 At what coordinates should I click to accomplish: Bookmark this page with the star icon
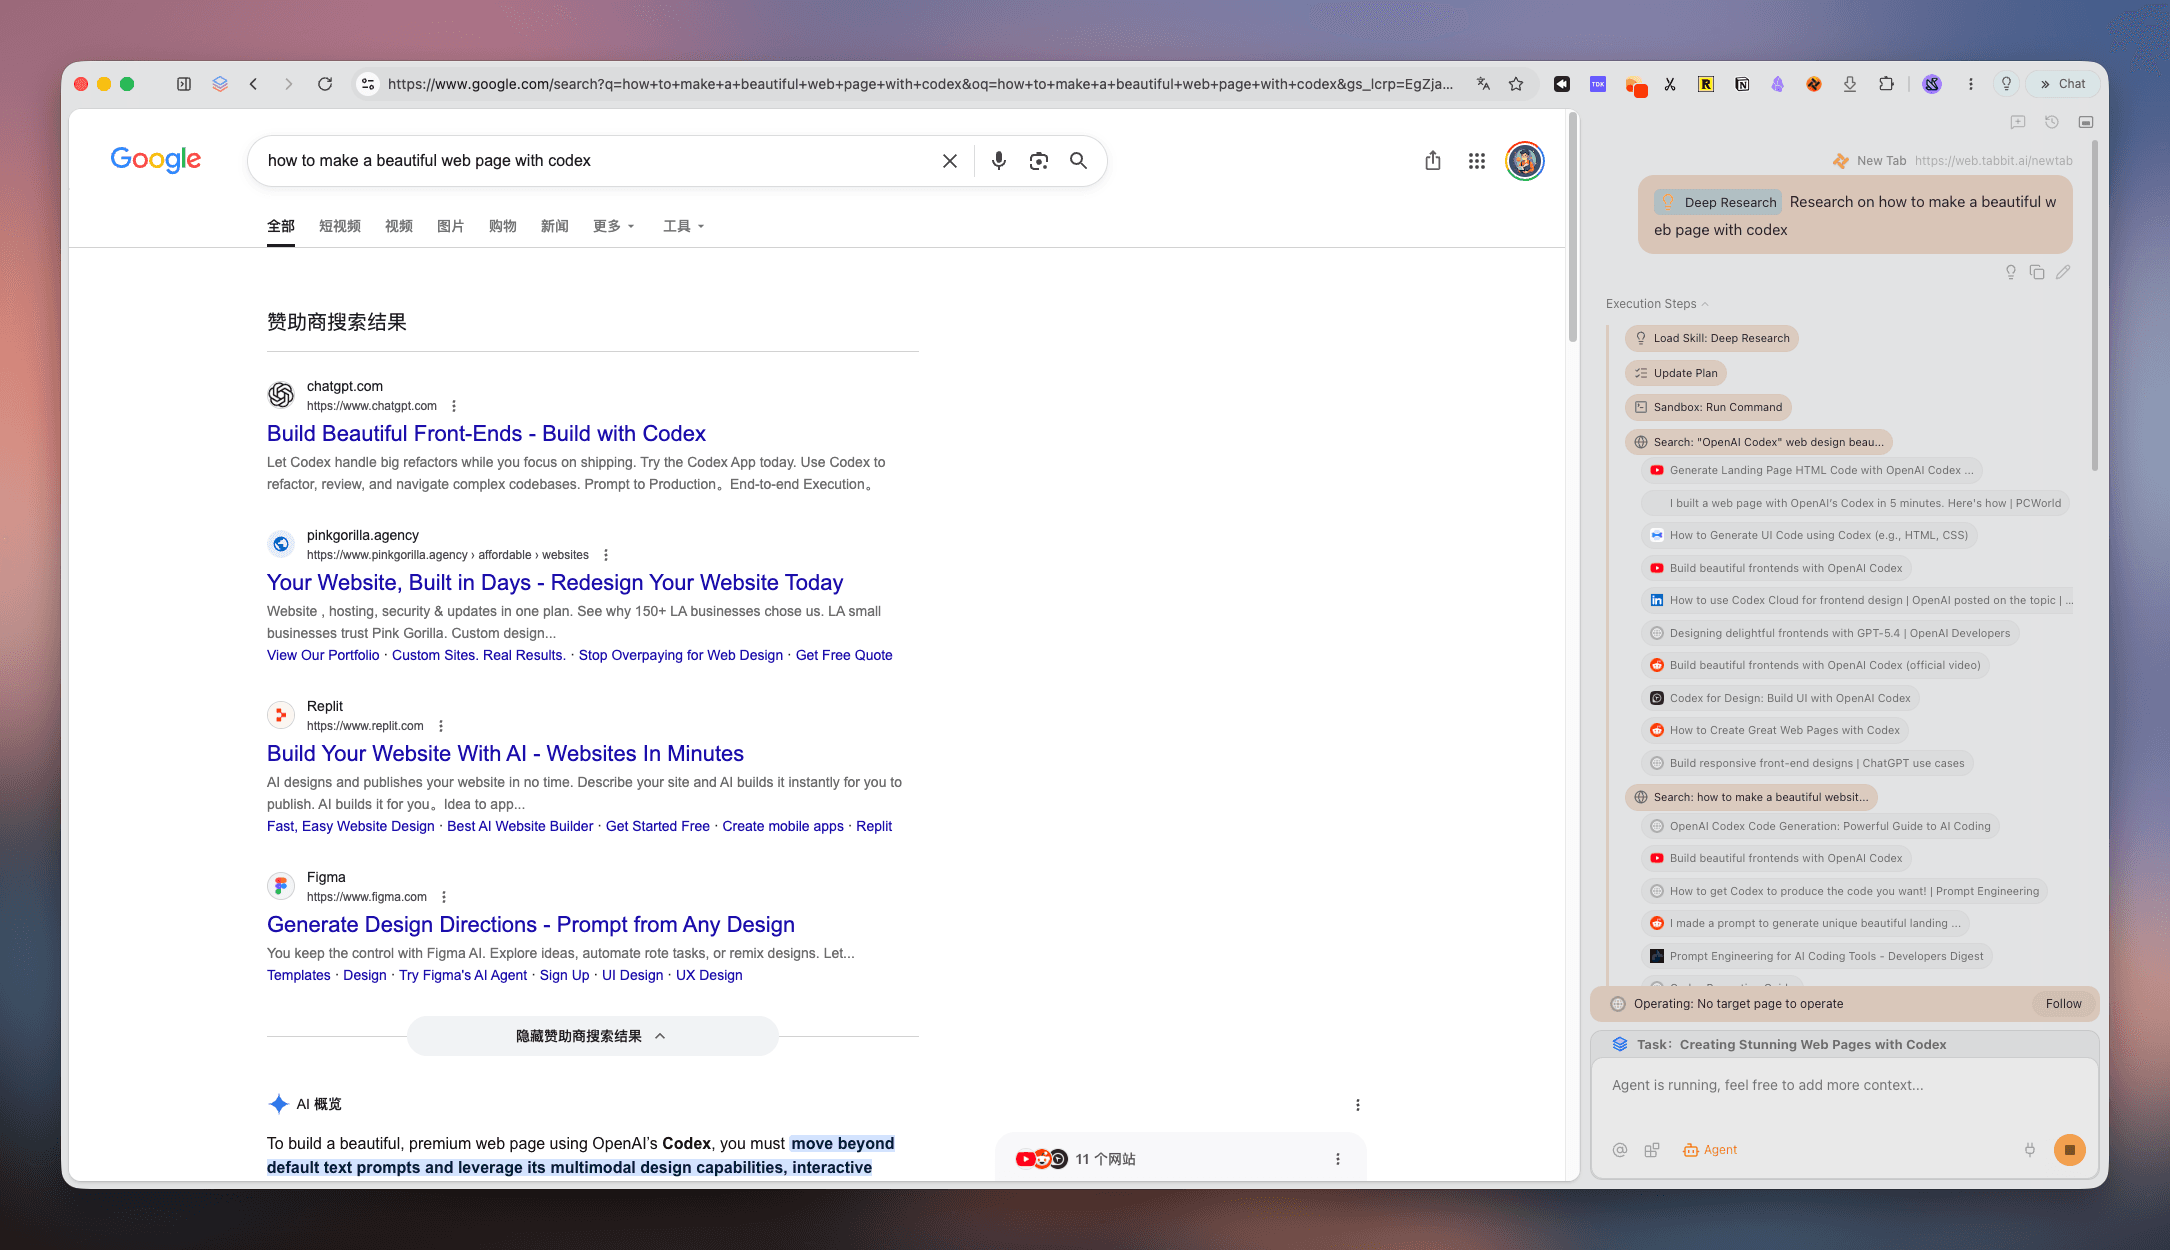(1516, 84)
